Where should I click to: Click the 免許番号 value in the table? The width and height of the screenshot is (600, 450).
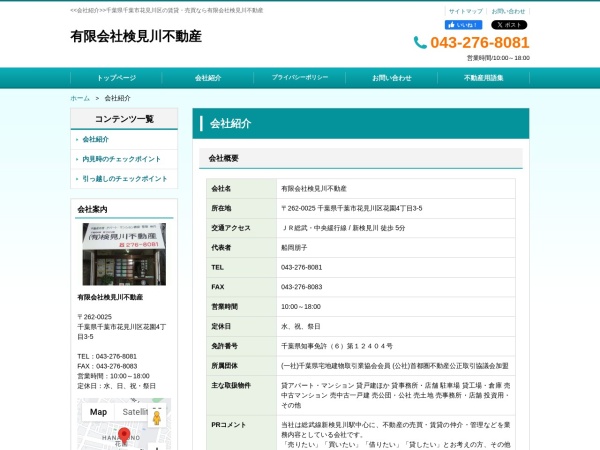point(337,346)
